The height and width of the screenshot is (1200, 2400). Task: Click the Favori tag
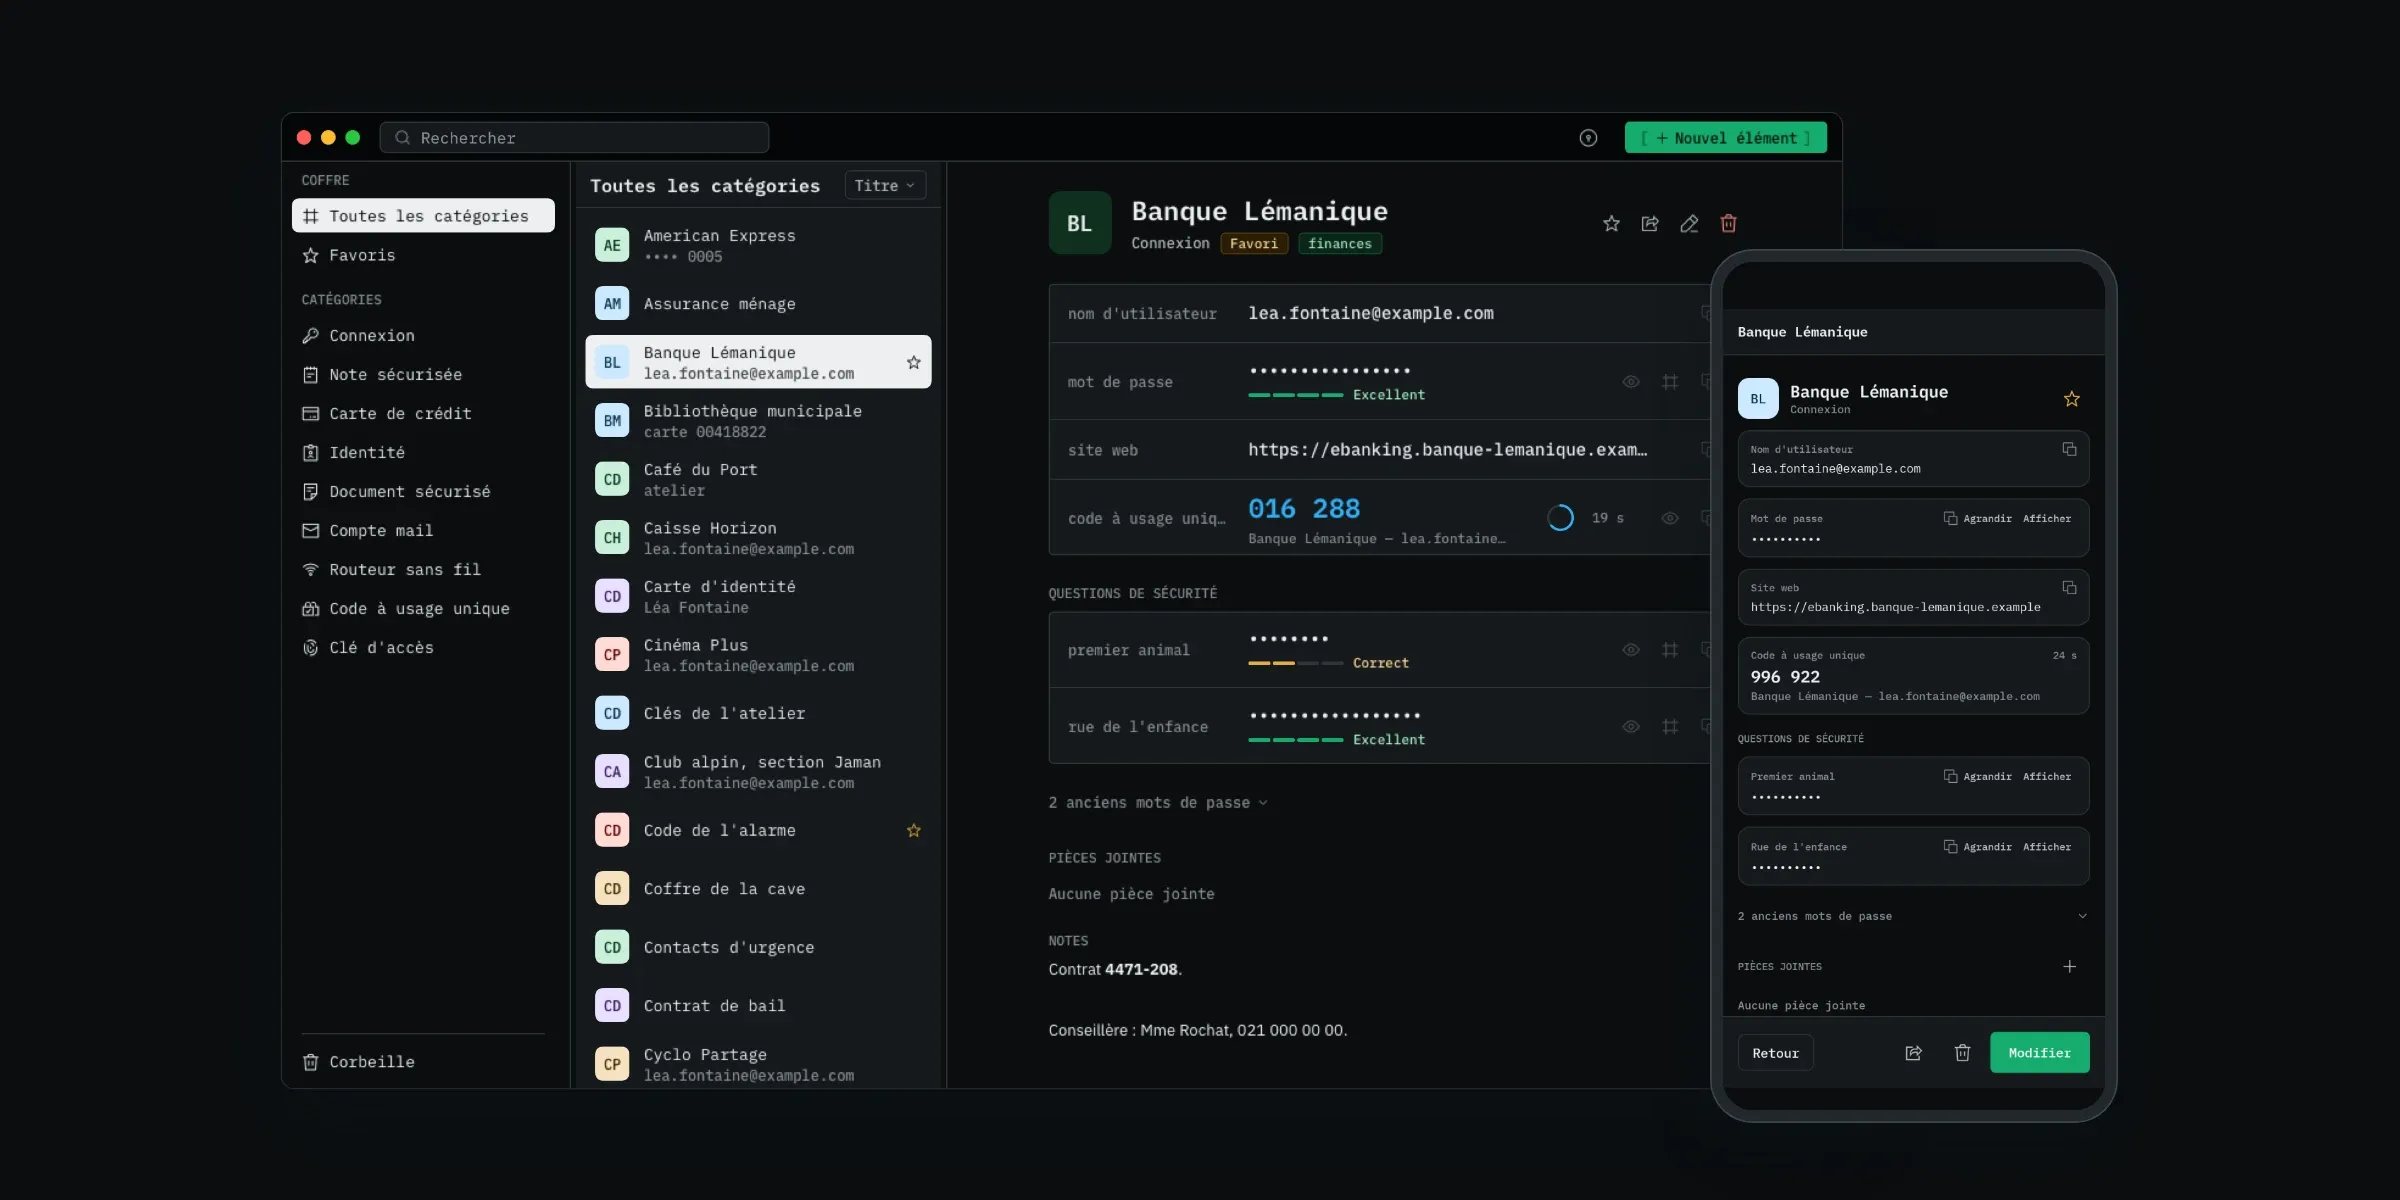[x=1254, y=243]
